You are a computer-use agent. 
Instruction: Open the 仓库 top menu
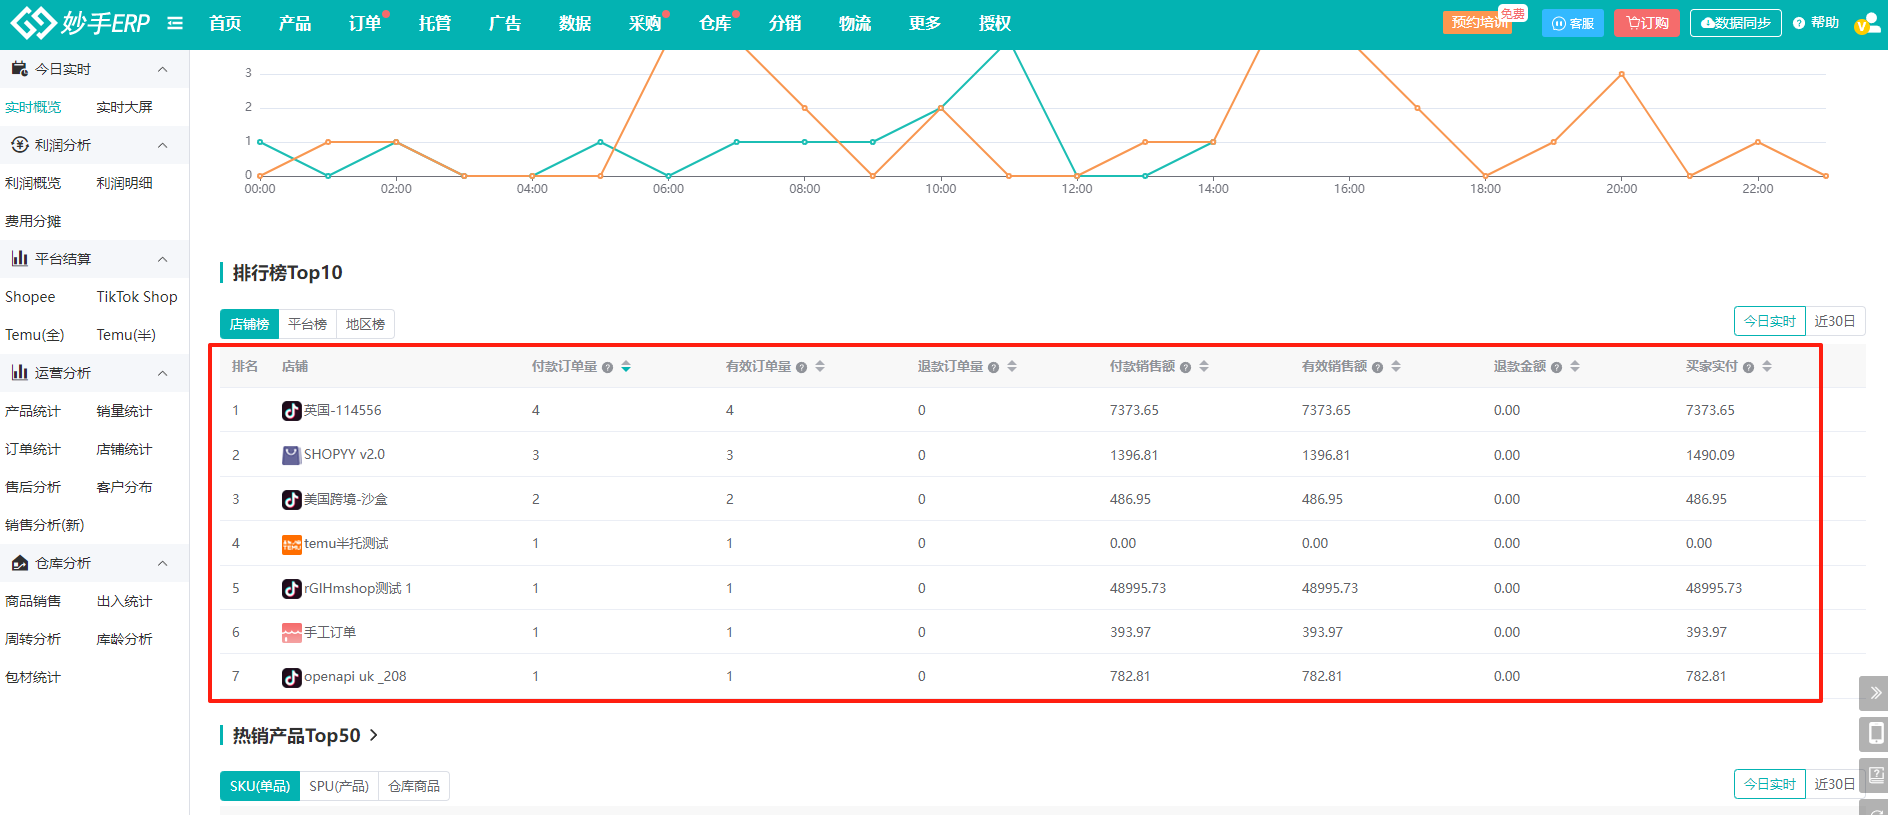coord(715,23)
